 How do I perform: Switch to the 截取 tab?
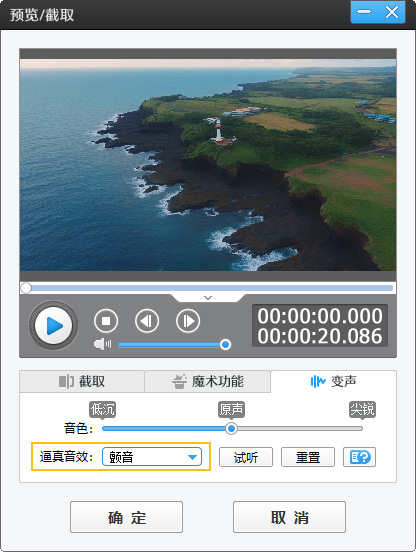pyautogui.click(x=82, y=381)
